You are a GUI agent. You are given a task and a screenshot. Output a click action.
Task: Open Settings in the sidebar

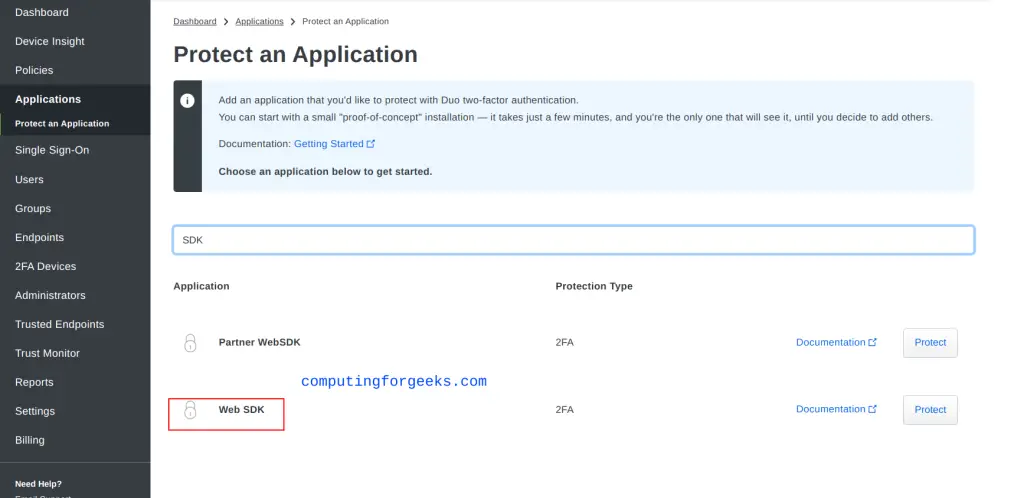[35, 411]
